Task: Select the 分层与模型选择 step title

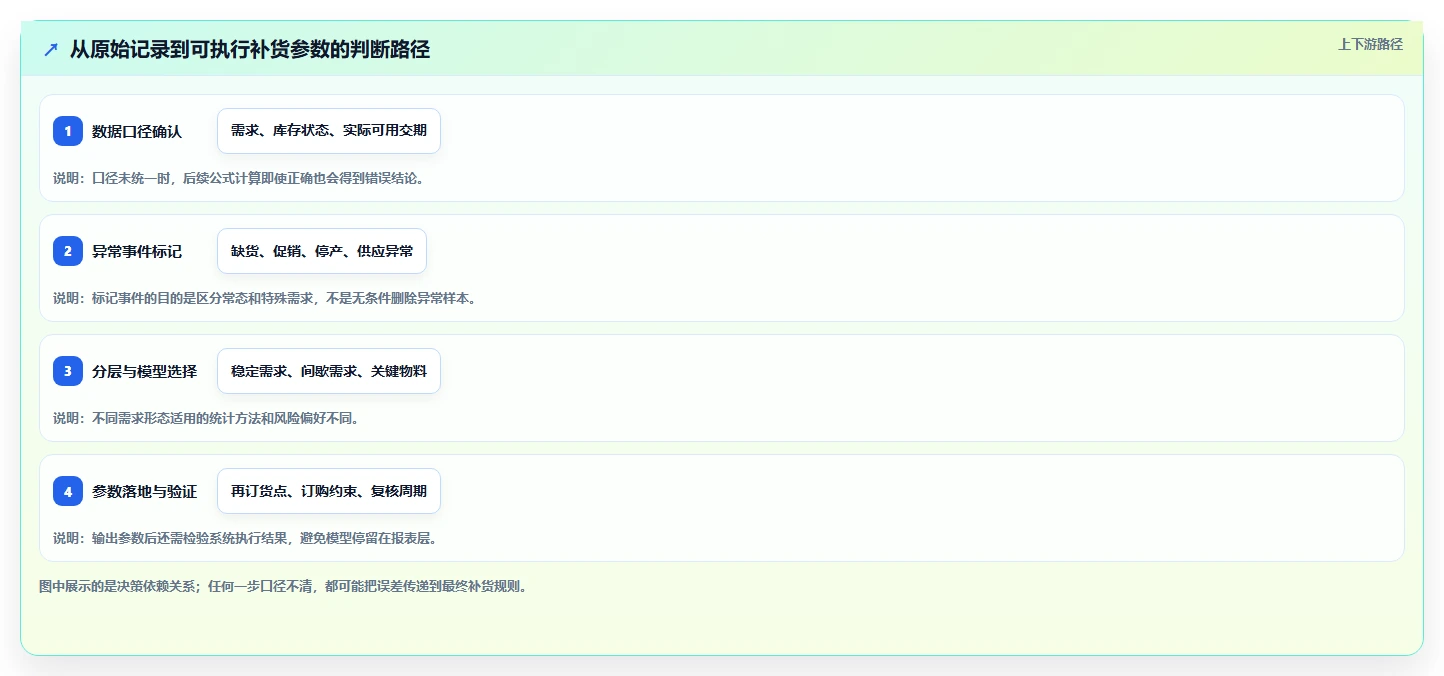Action: [144, 371]
